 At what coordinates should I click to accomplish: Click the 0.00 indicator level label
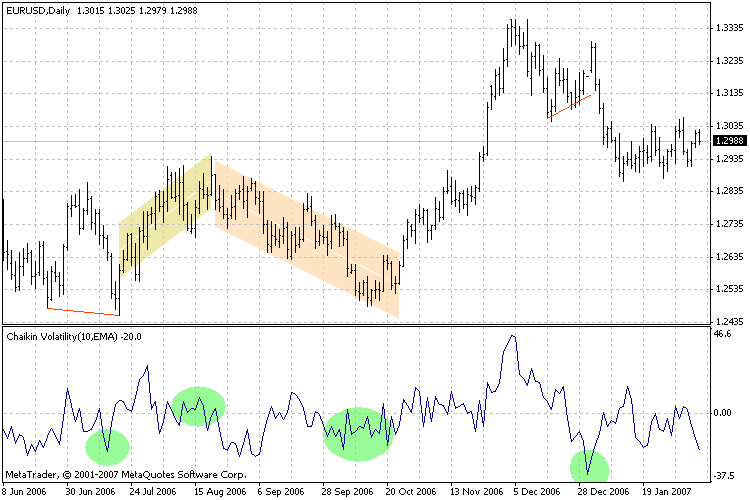pos(722,412)
